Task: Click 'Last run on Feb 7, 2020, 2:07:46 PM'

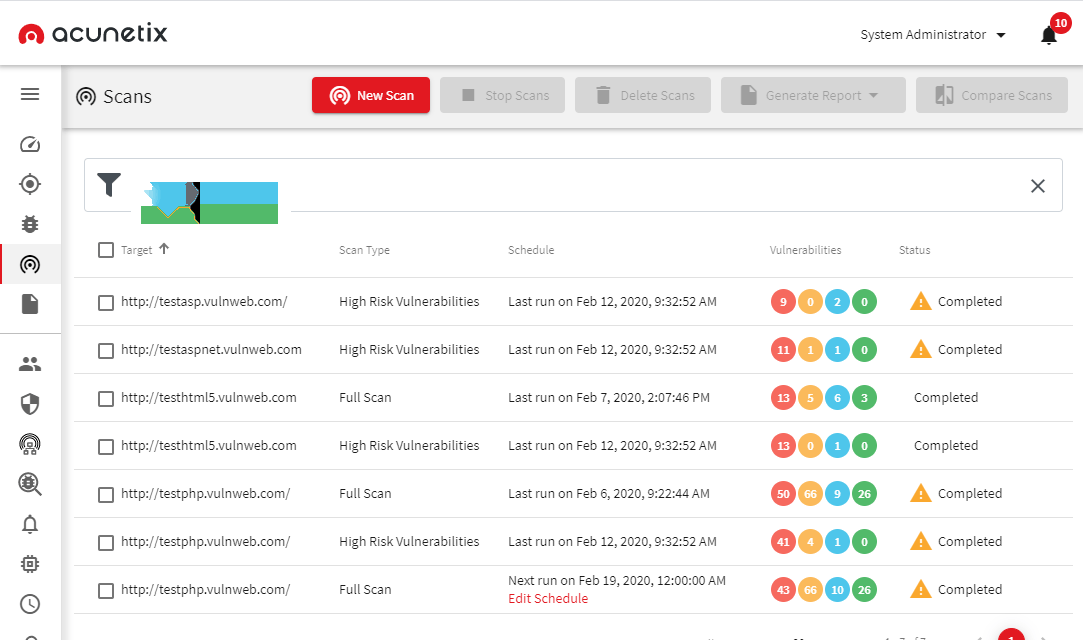Action: [608, 398]
